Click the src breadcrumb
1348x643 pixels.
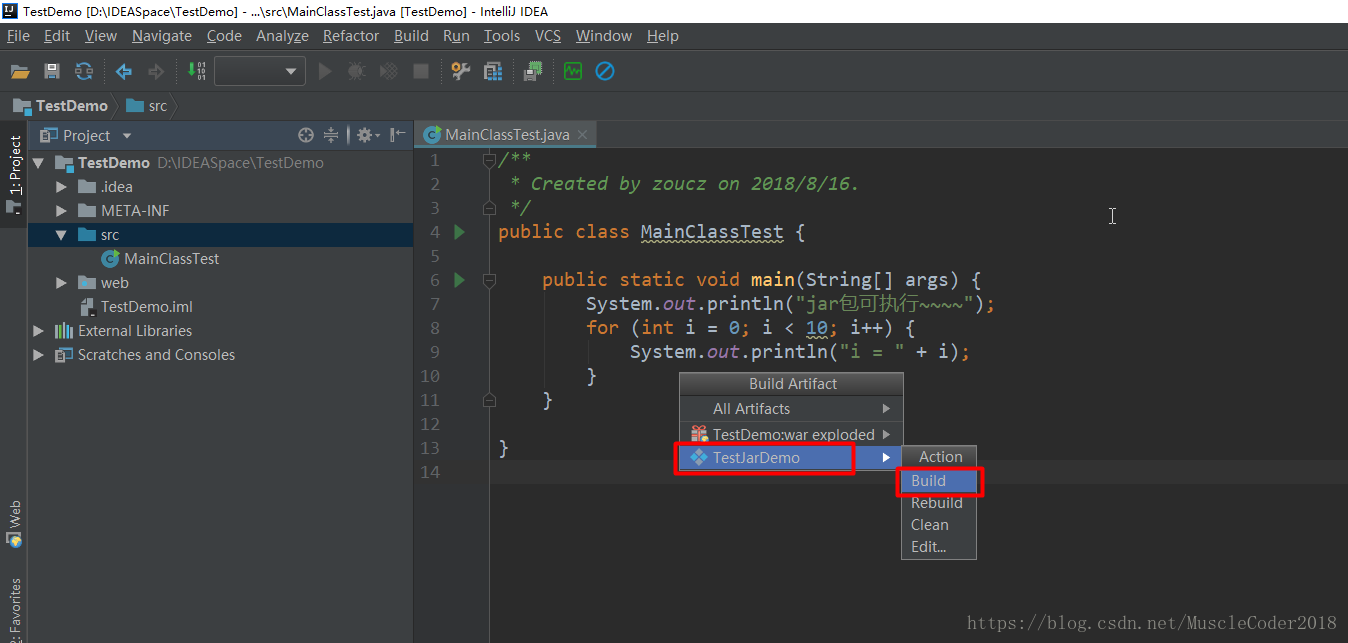pyautogui.click(x=157, y=106)
